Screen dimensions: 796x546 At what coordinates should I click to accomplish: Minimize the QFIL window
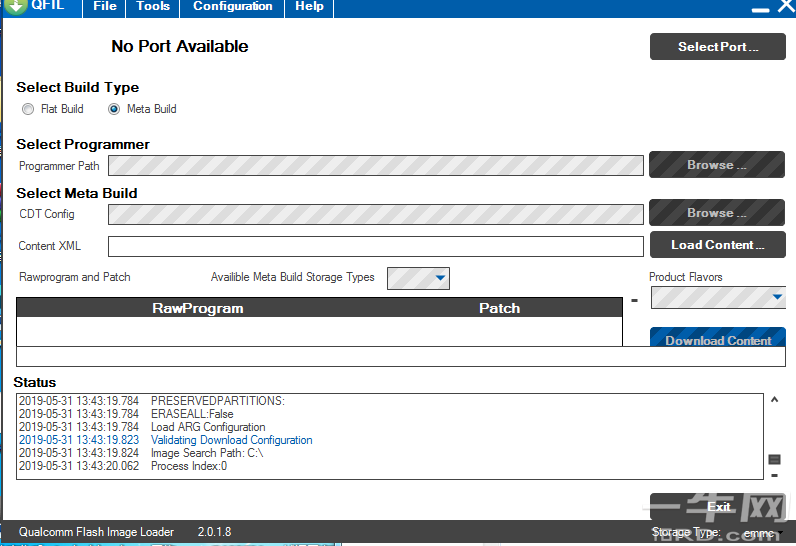click(760, 8)
